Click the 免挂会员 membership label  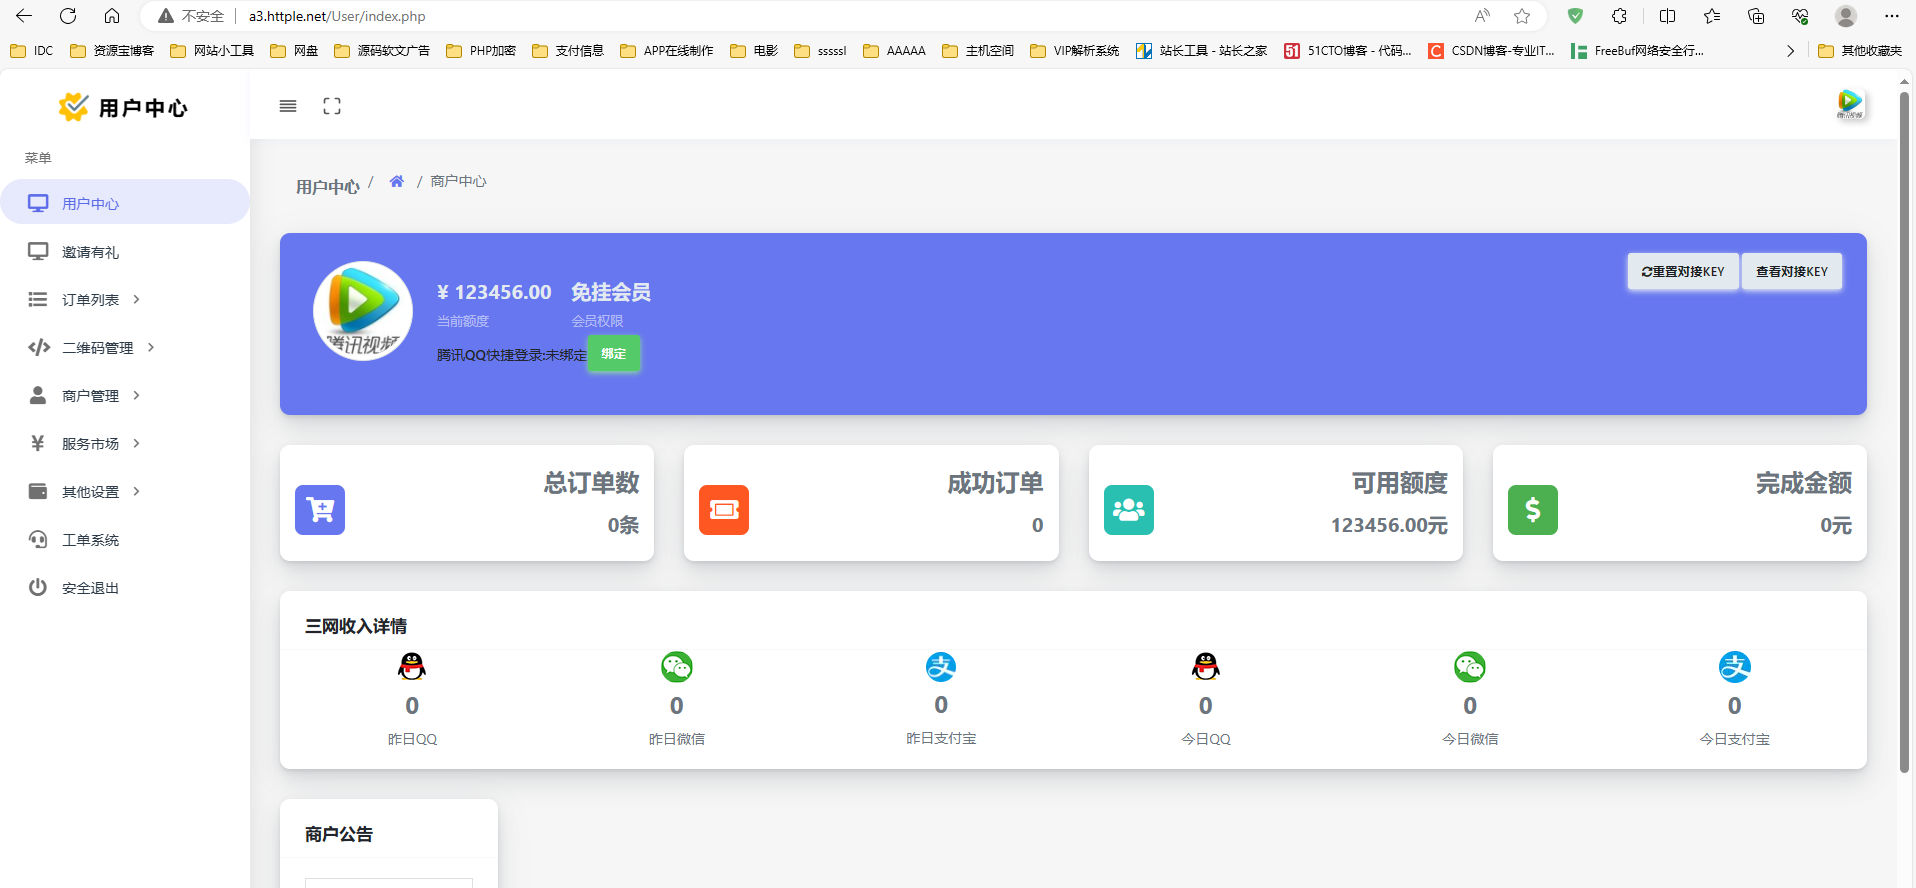pyautogui.click(x=611, y=292)
